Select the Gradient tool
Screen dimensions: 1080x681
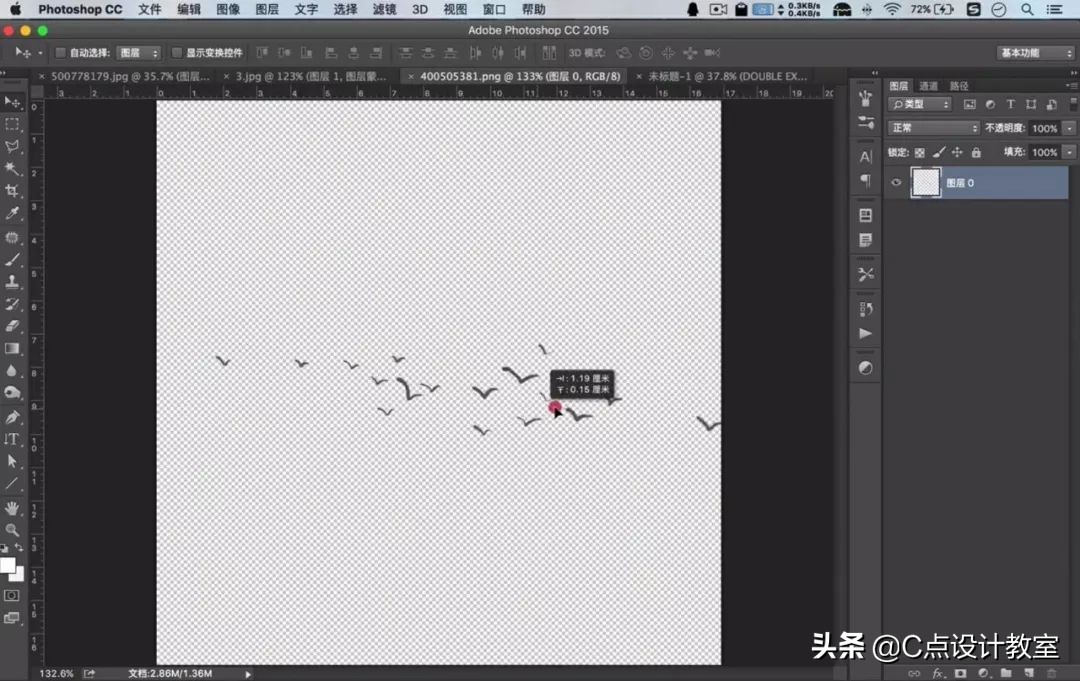(12, 348)
